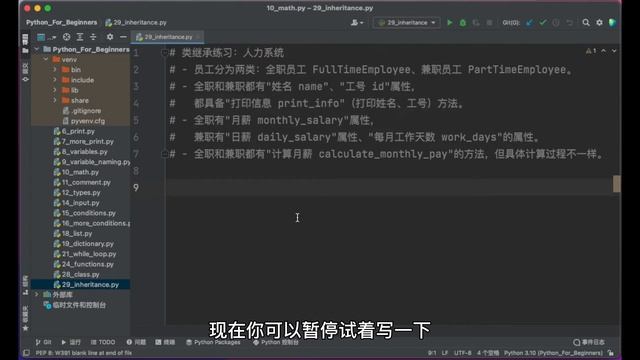Run the 29_inheritance configuration
The image size is (640, 360).
(450, 22)
